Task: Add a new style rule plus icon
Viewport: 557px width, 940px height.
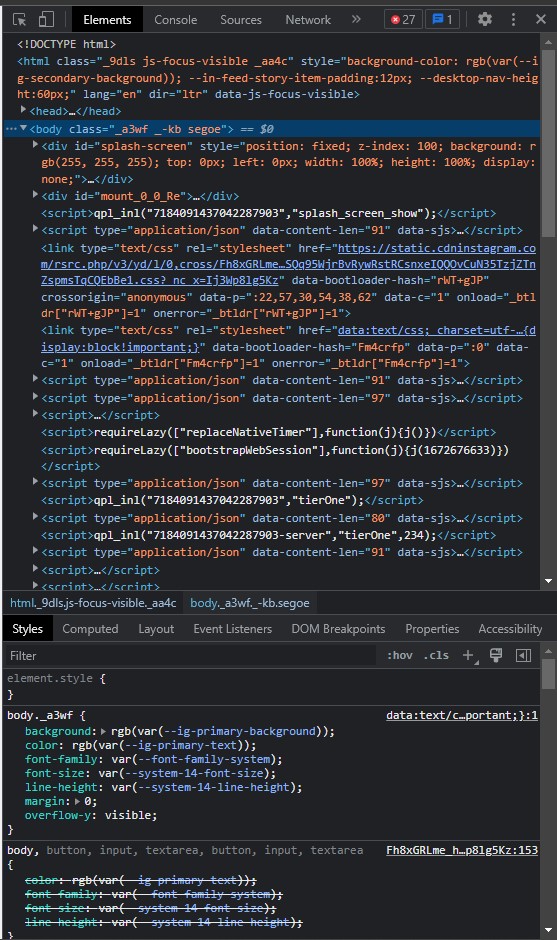Action: click(x=469, y=656)
